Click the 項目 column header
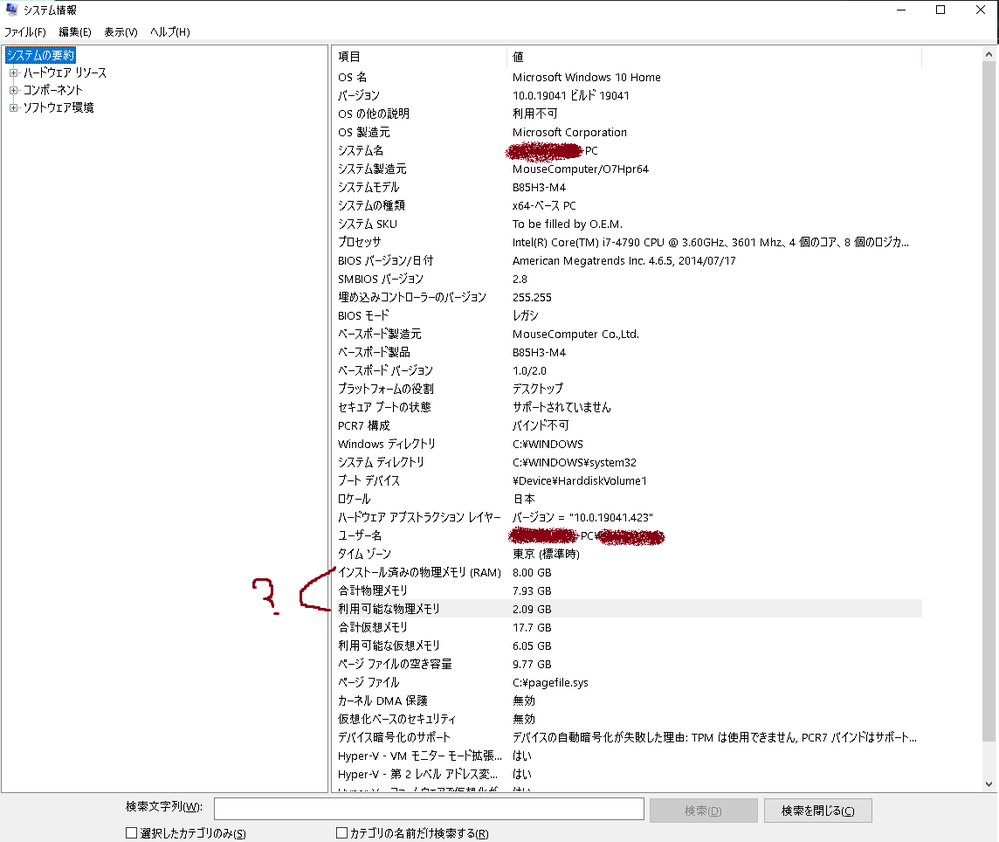999x842 pixels. click(x=420, y=57)
